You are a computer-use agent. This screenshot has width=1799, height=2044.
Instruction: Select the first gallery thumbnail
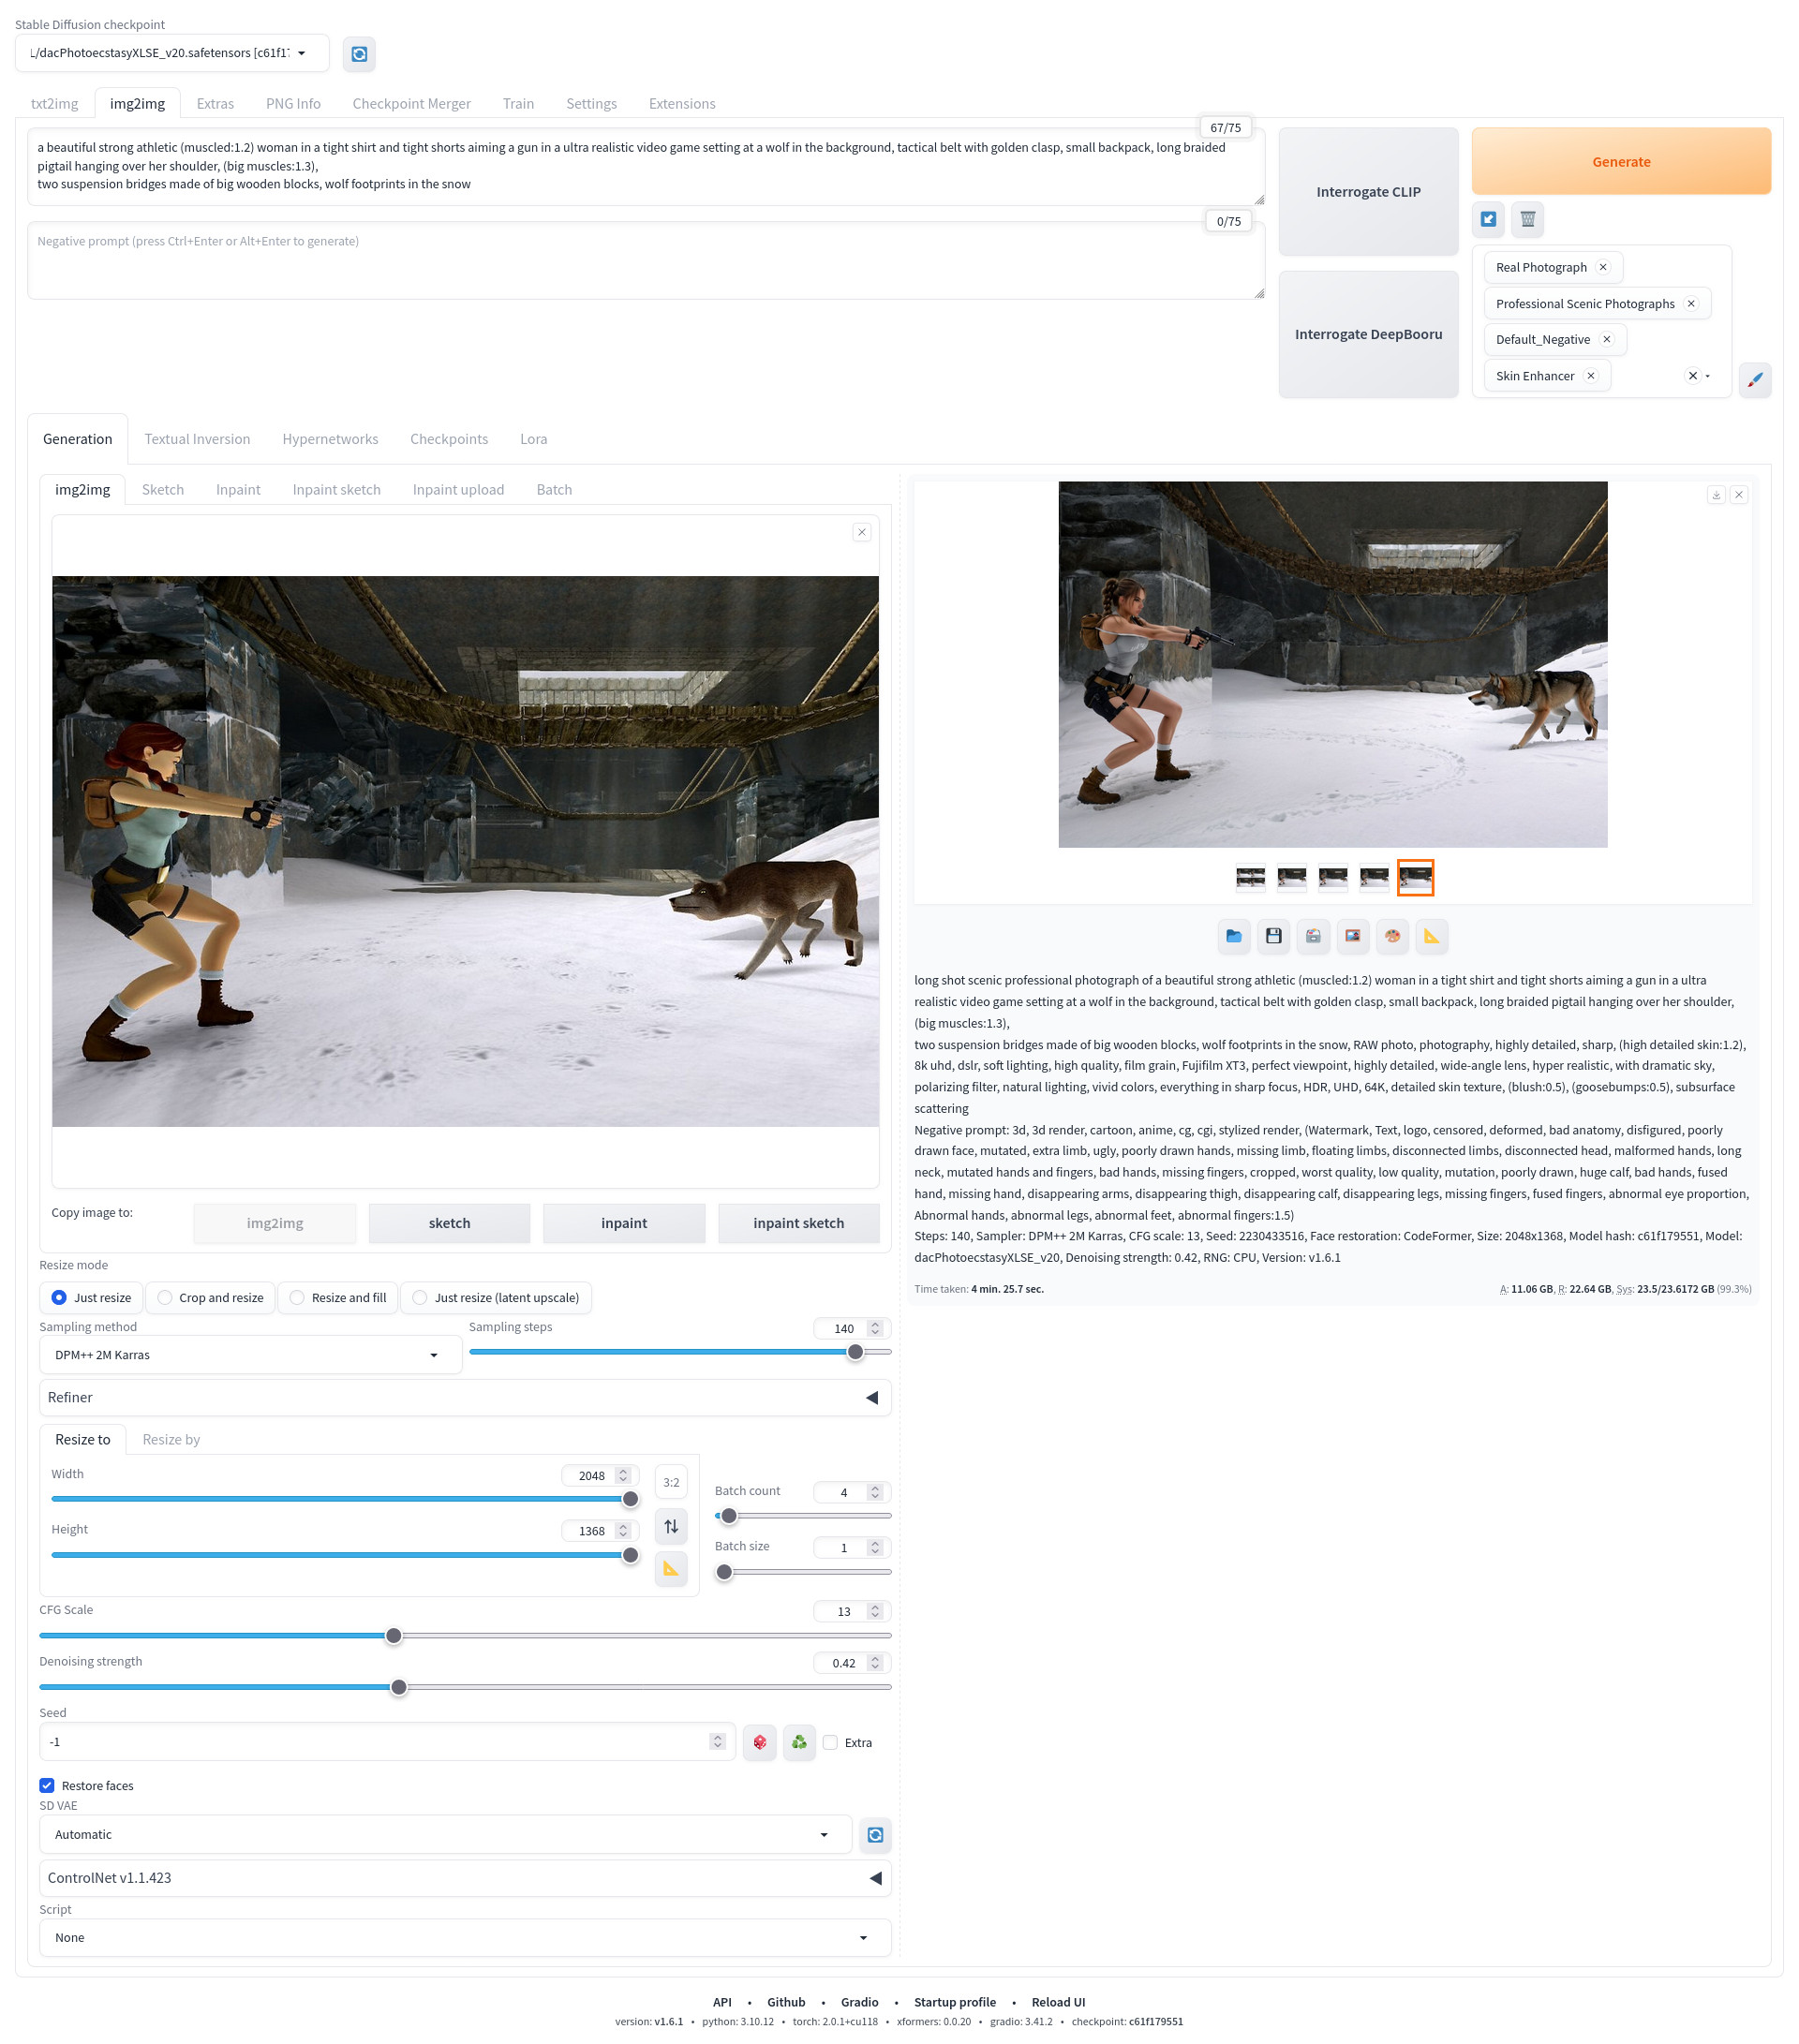point(1250,877)
